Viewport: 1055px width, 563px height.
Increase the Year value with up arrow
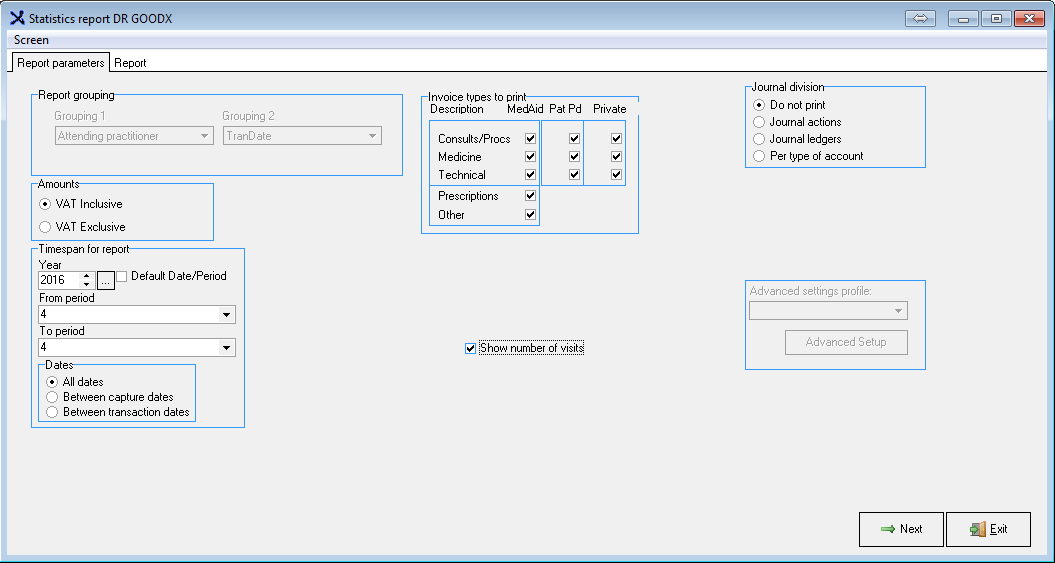pyautogui.click(x=86, y=276)
